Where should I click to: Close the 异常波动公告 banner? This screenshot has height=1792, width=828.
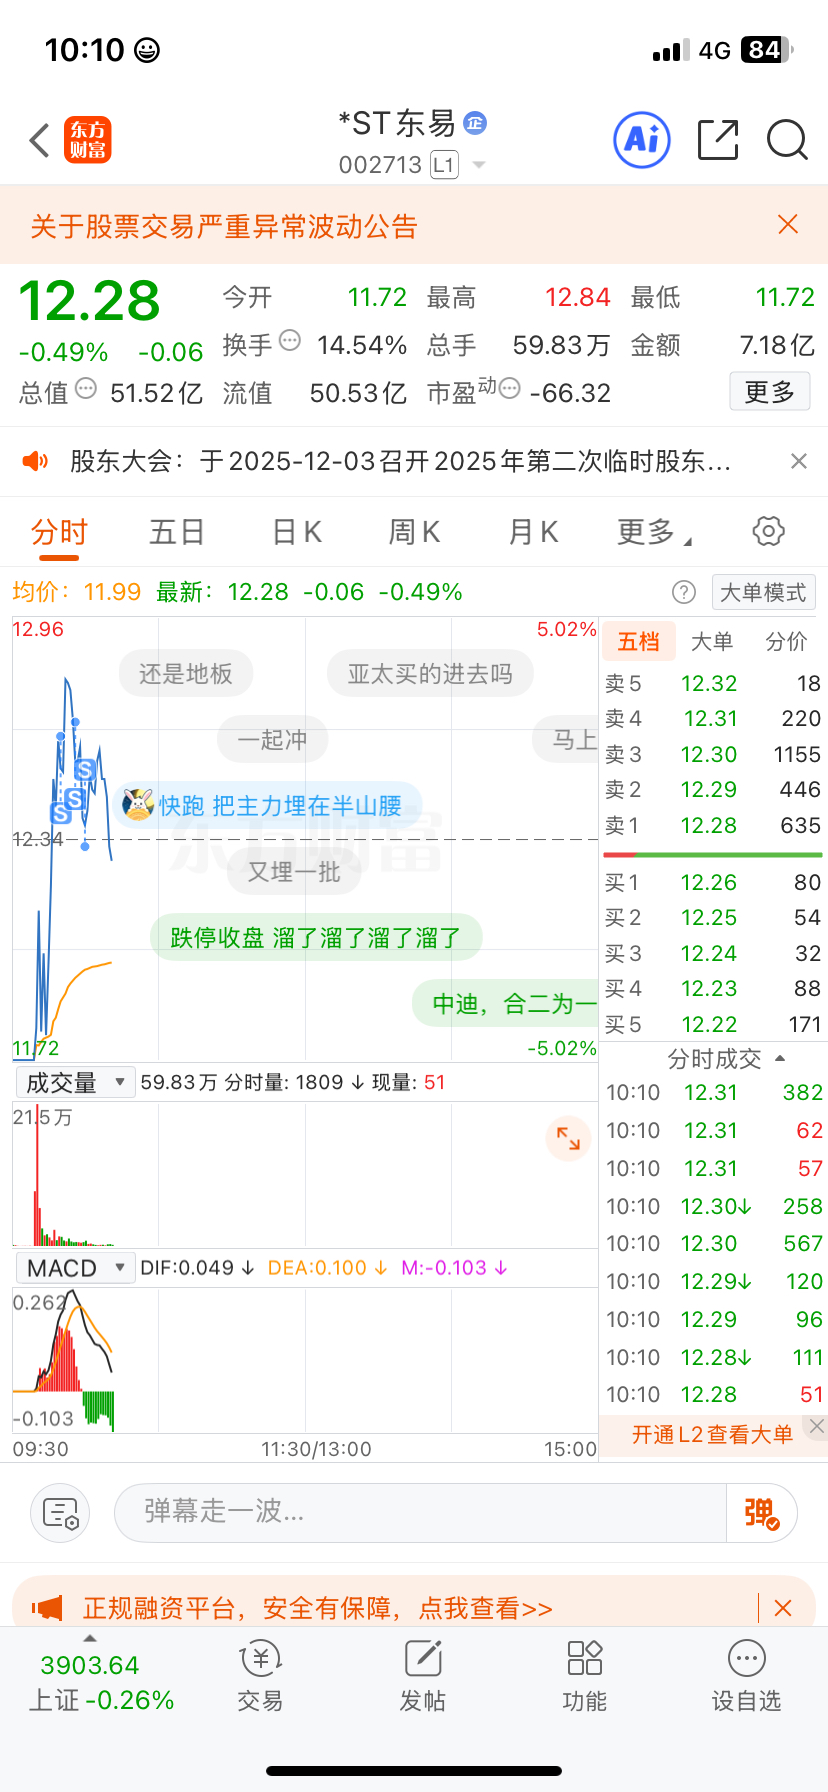tap(788, 224)
